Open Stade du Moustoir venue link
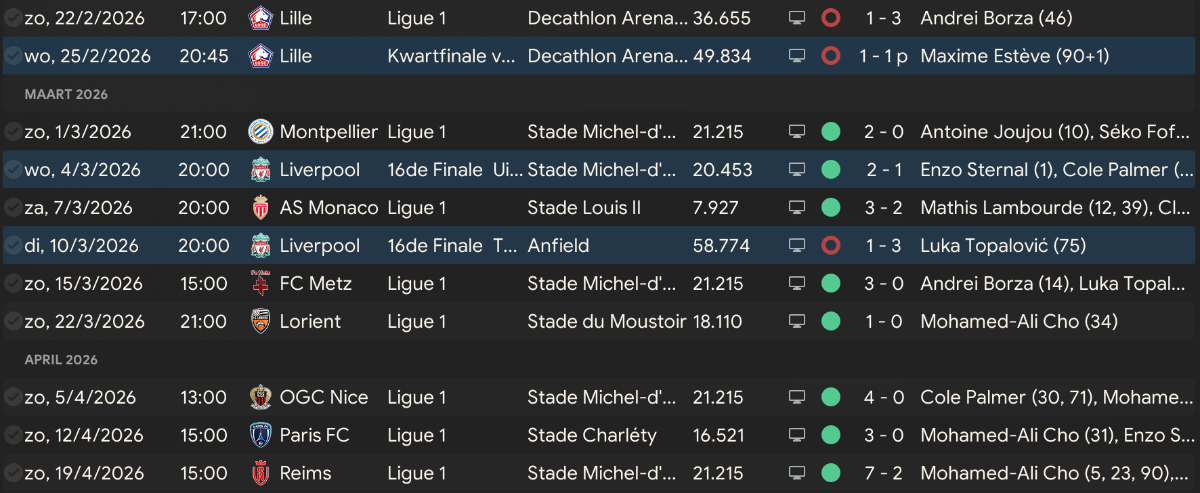The image size is (1200, 493). pyautogui.click(x=607, y=322)
